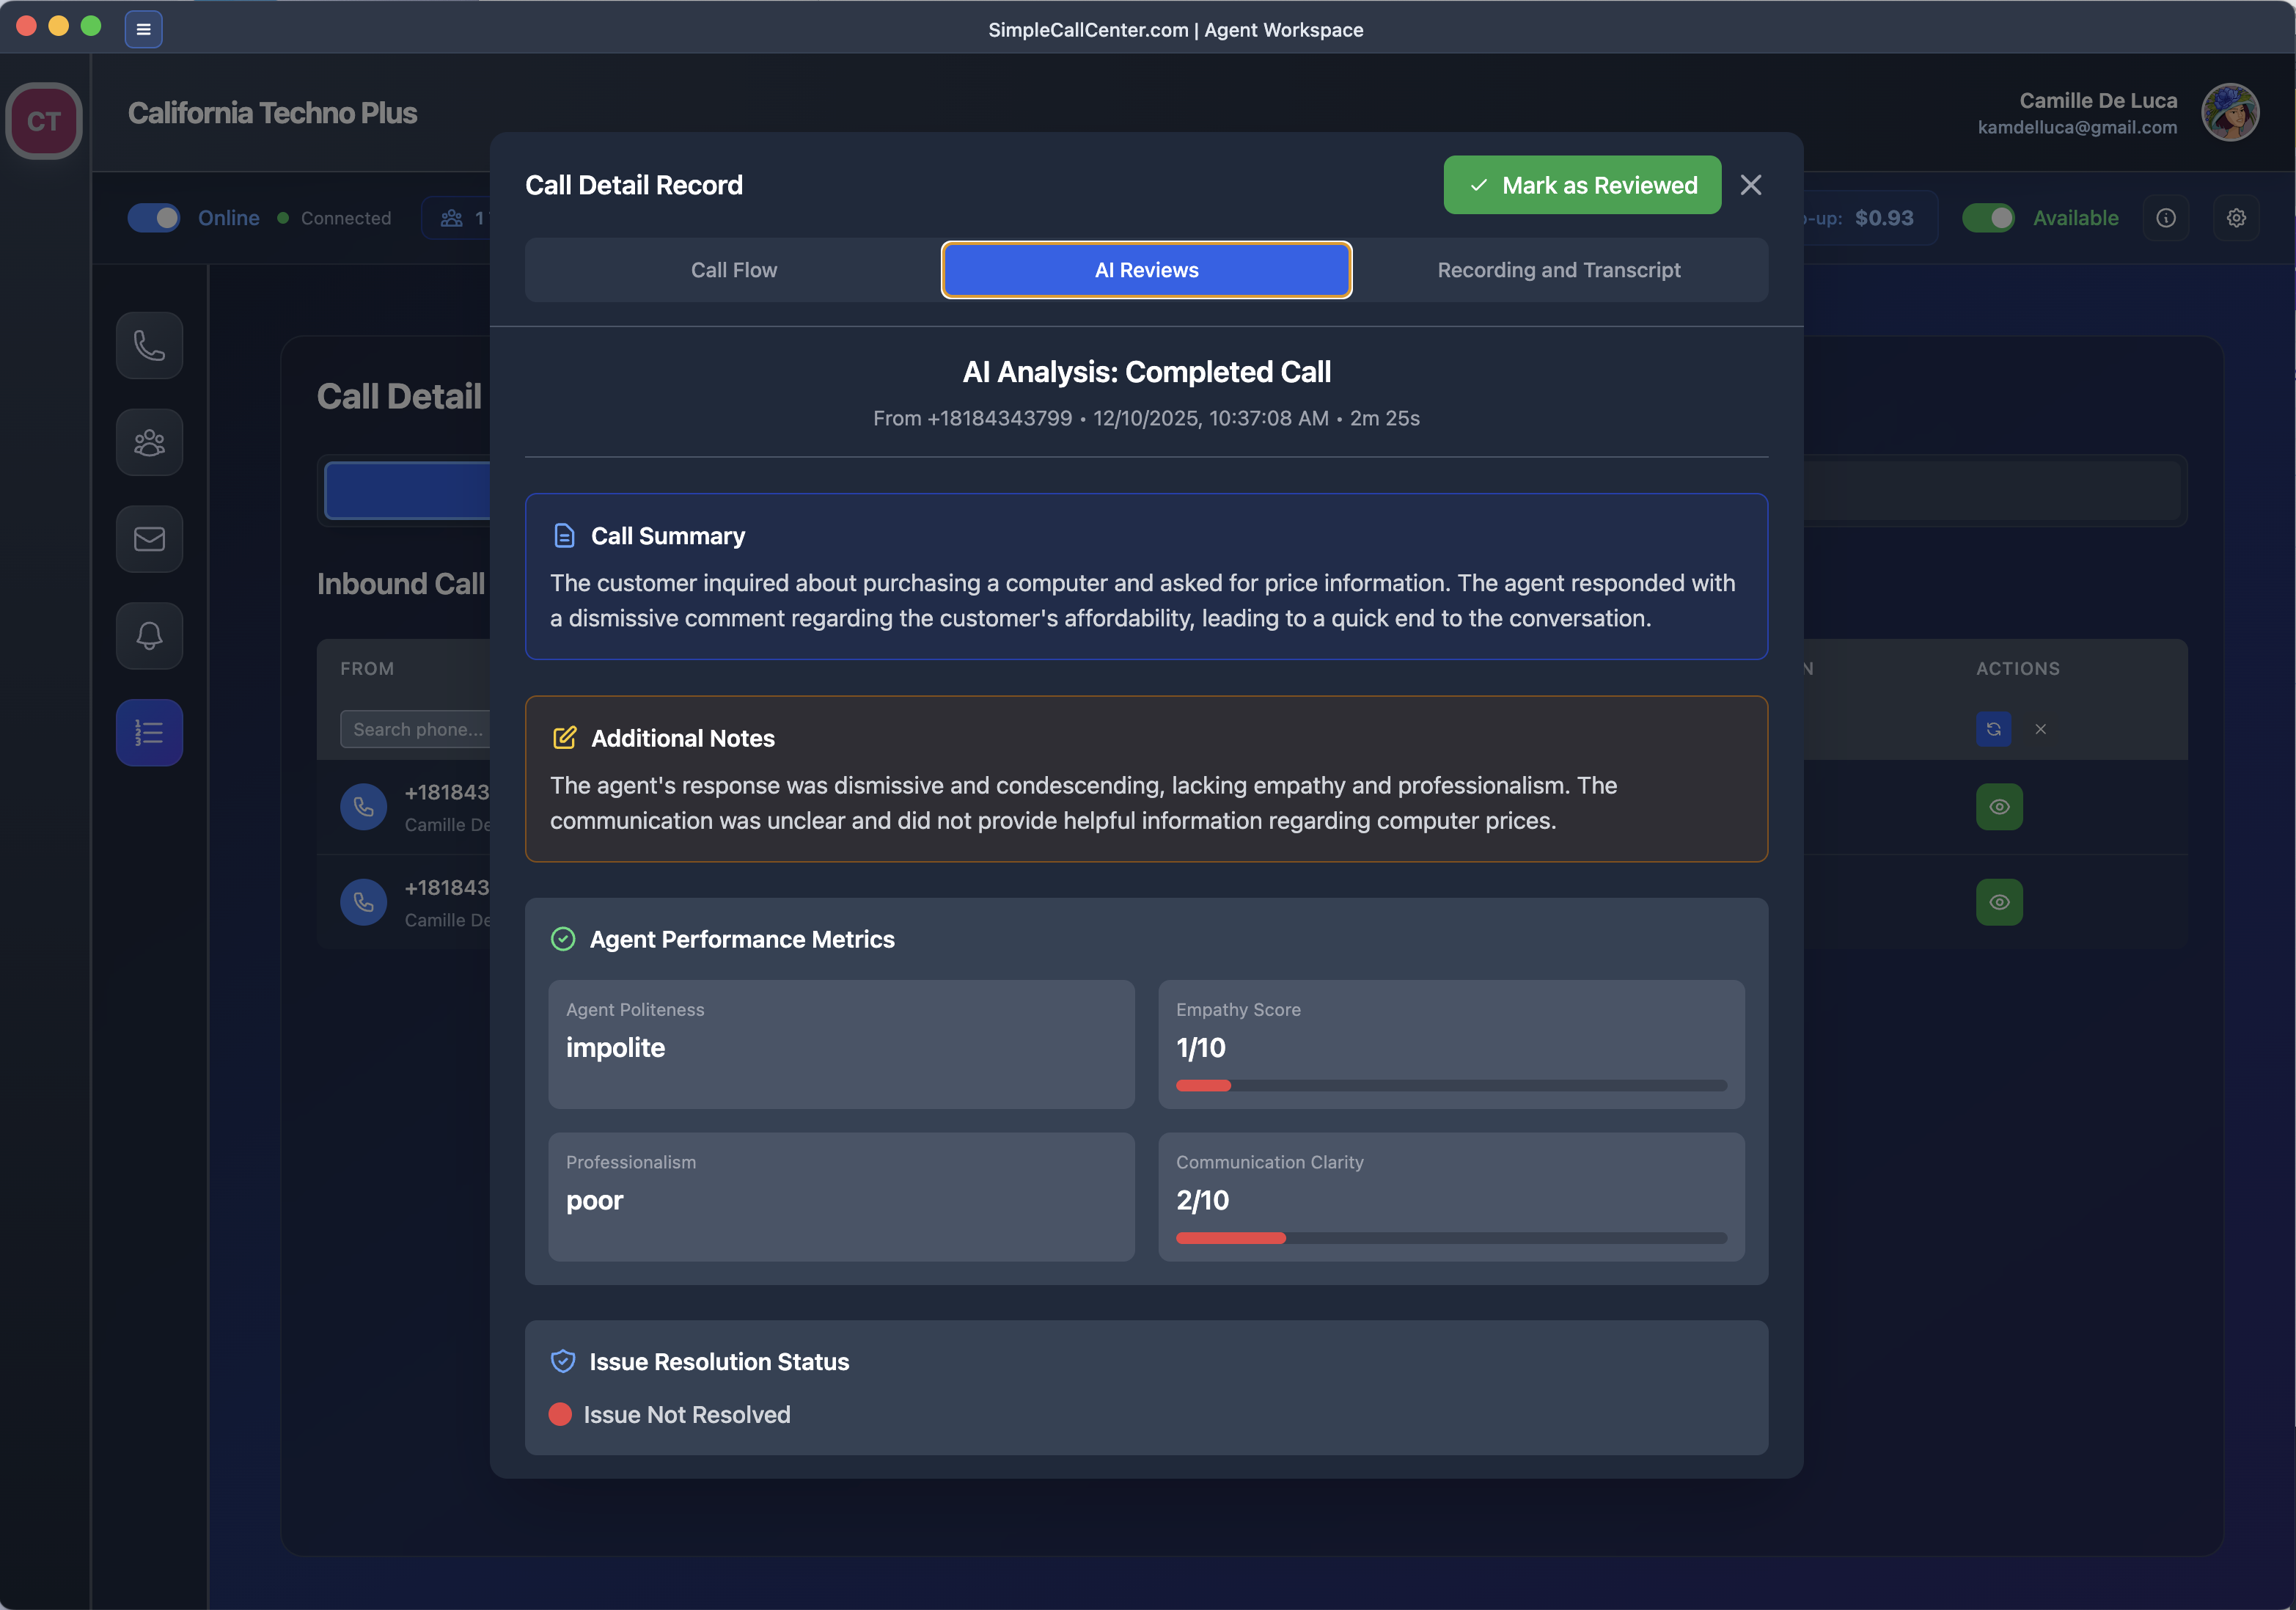This screenshot has width=2296, height=1610.
Task: Open notifications via the bell icon
Action: (149, 636)
